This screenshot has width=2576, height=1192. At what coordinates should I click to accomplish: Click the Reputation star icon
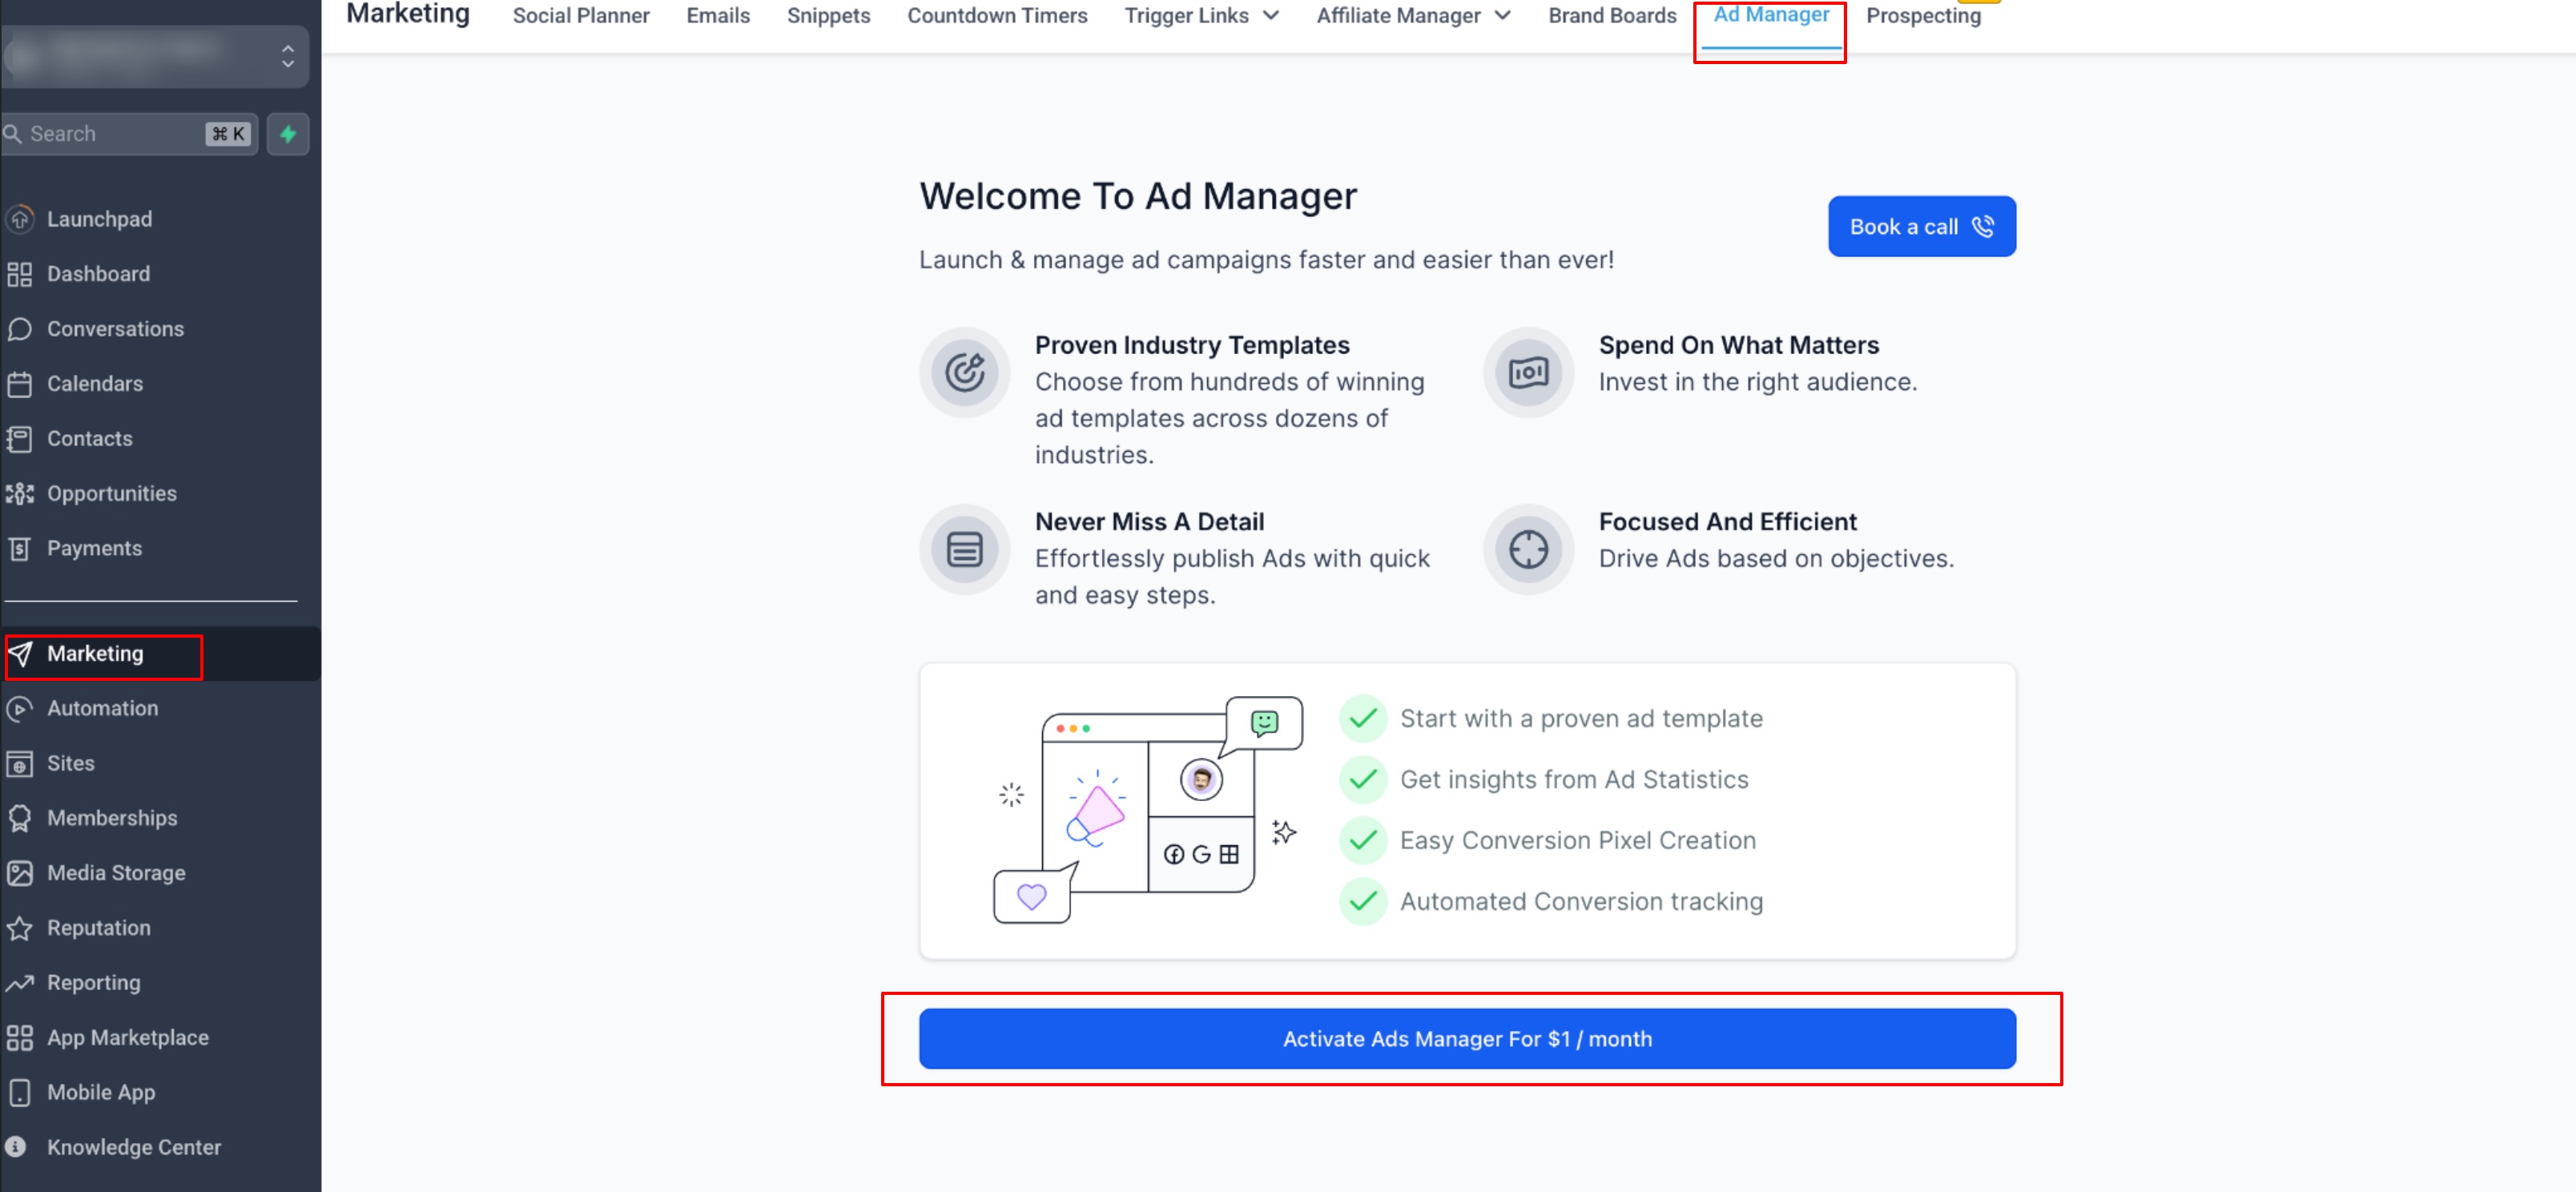tap(20, 928)
